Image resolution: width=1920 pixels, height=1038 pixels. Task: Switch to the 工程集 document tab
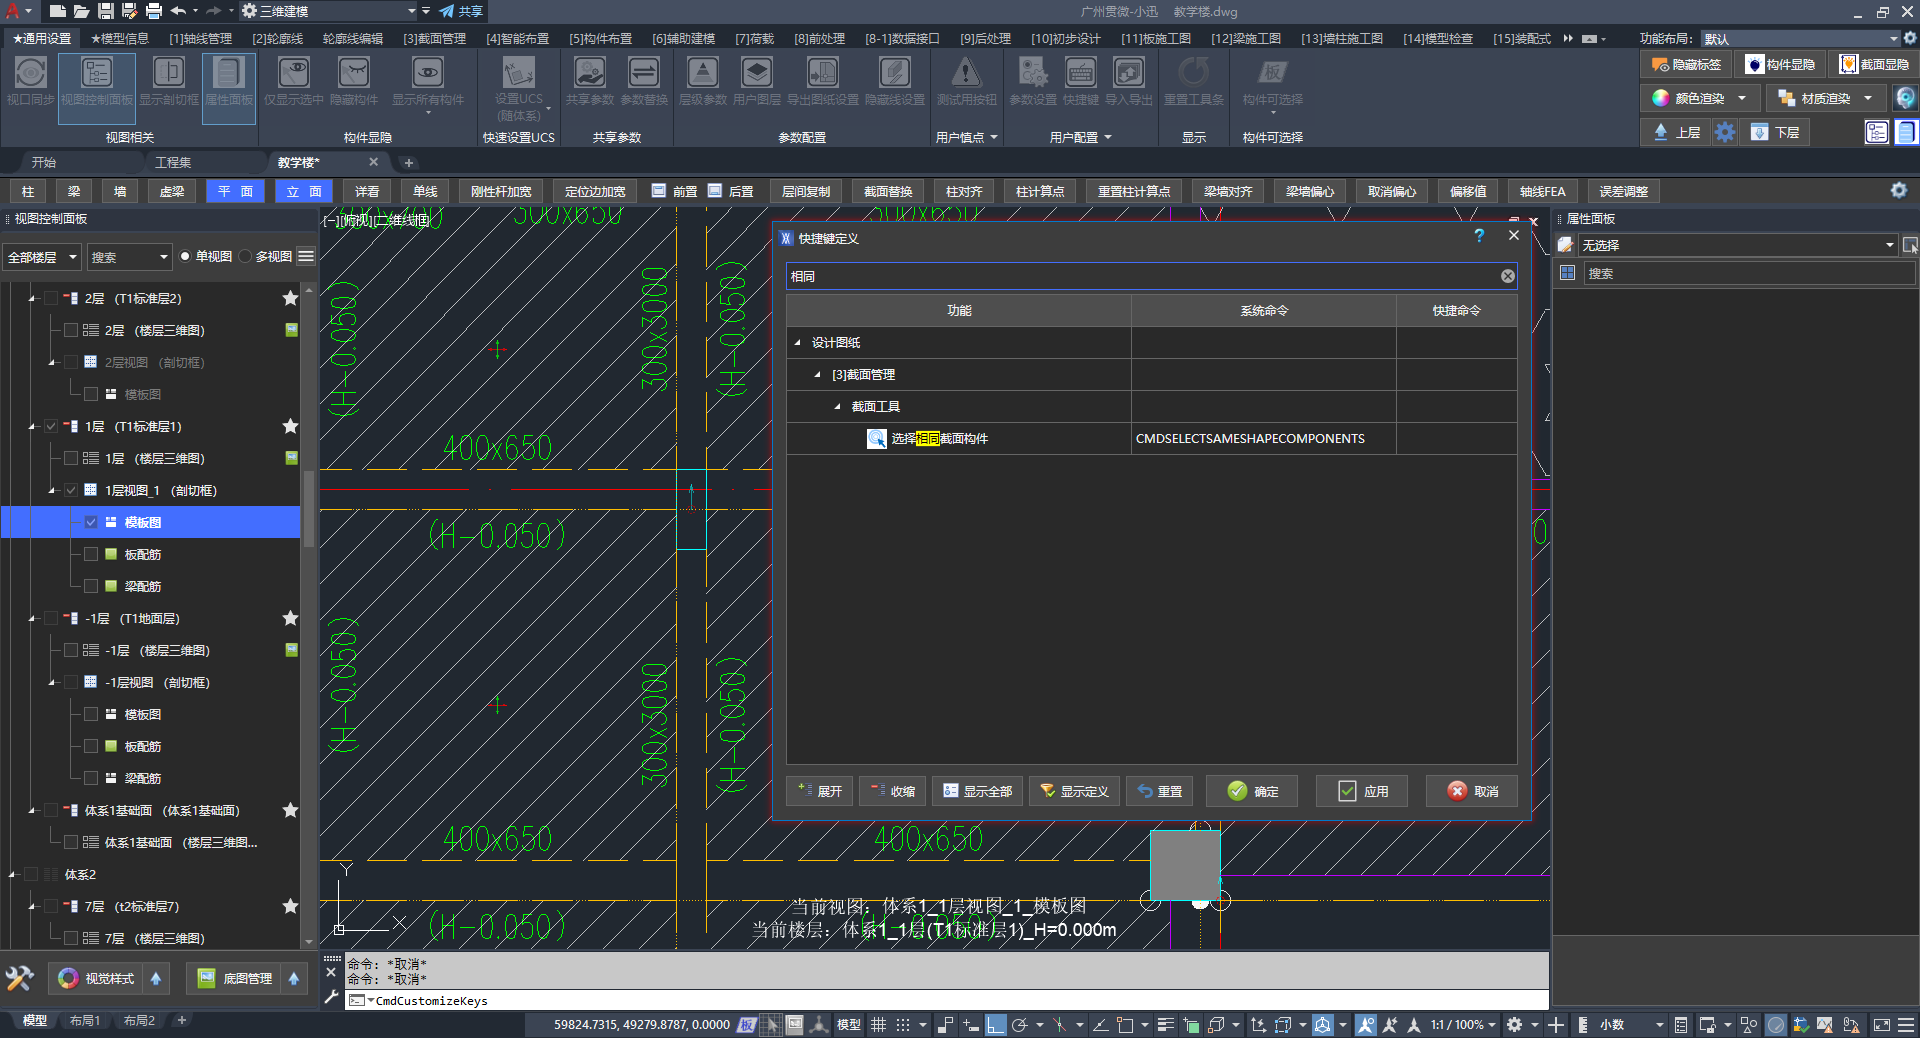(173, 162)
